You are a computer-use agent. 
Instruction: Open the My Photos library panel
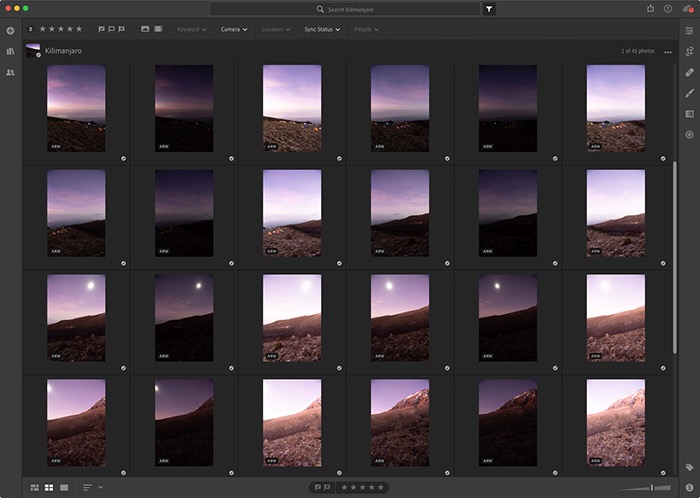pos(10,51)
